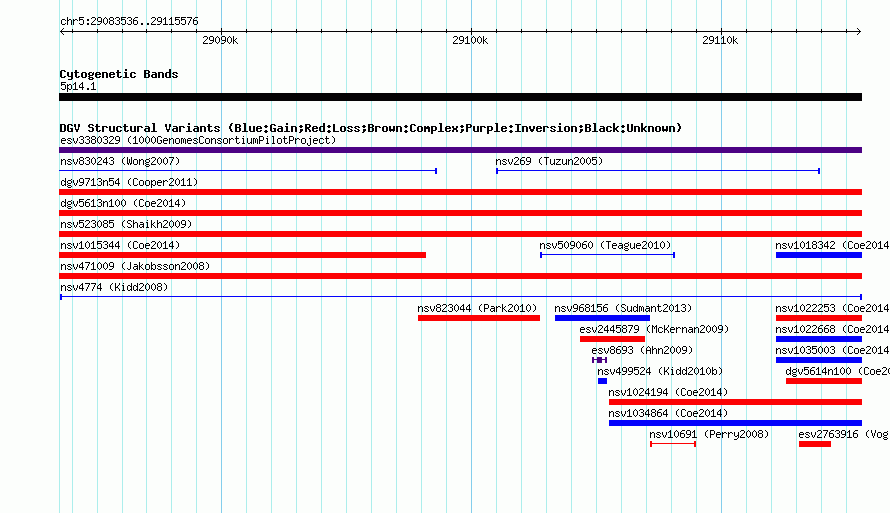Select dgv9713n54 (Cooper2011) label
890x513 pixels.
point(129,182)
